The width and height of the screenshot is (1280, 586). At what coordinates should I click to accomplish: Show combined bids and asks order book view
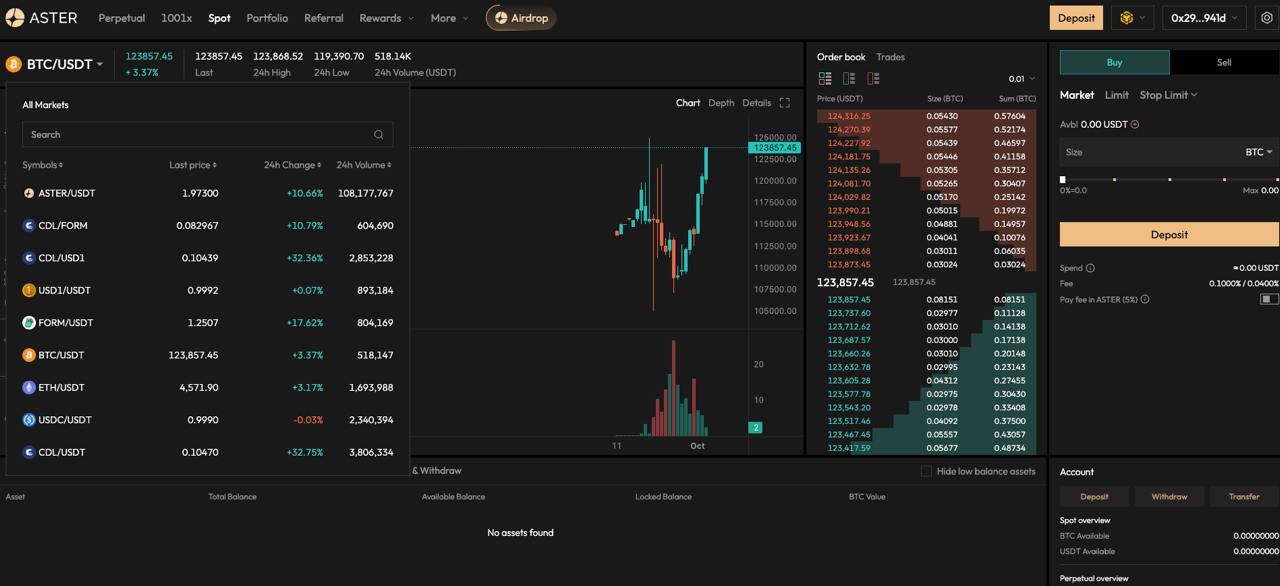tap(825, 78)
